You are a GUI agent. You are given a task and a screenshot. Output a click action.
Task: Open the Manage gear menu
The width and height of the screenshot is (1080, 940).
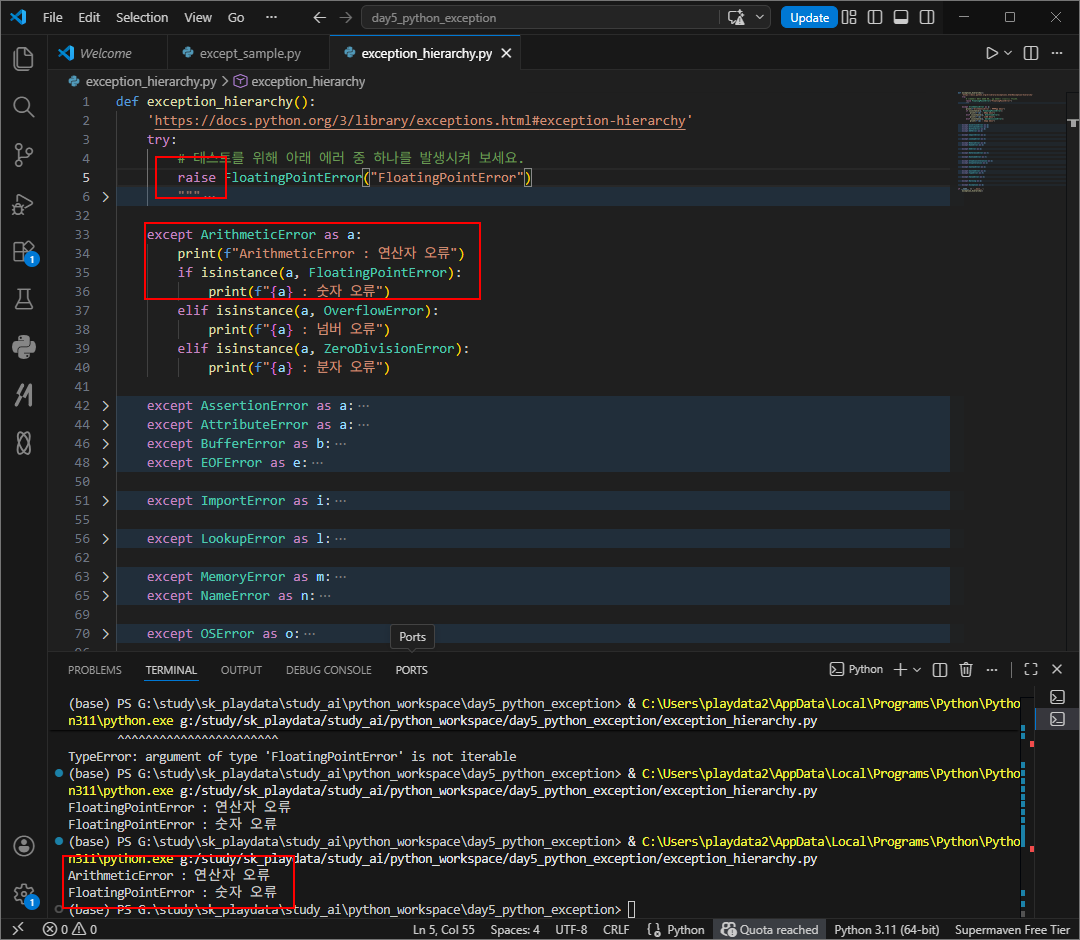click(x=23, y=894)
